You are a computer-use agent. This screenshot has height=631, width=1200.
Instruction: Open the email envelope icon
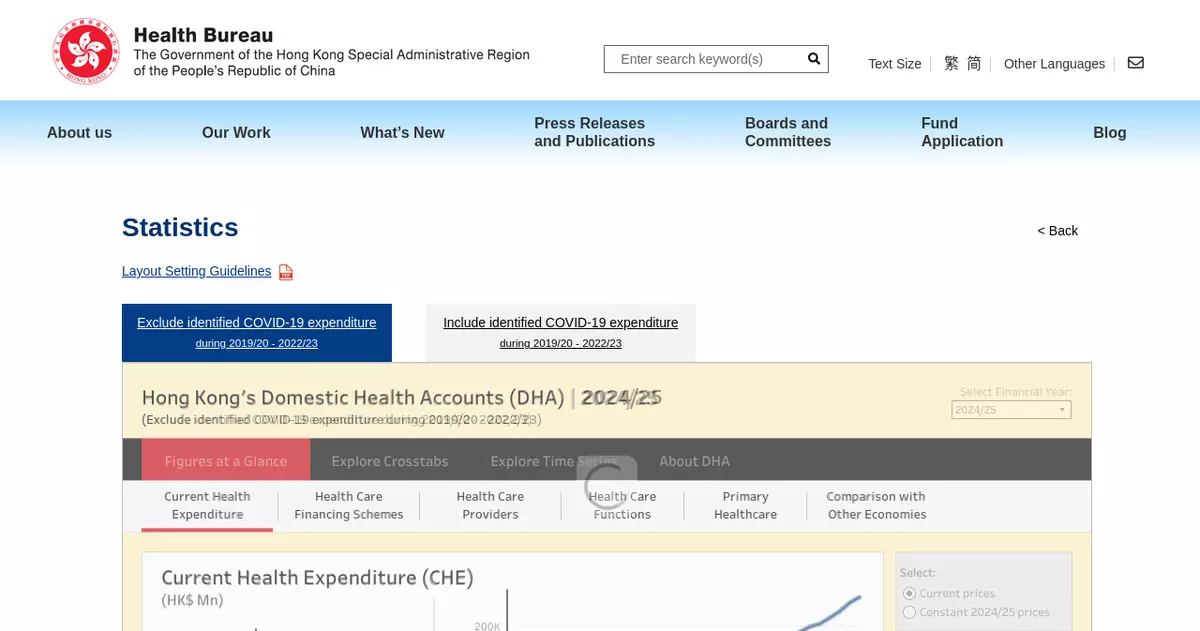[1136, 63]
